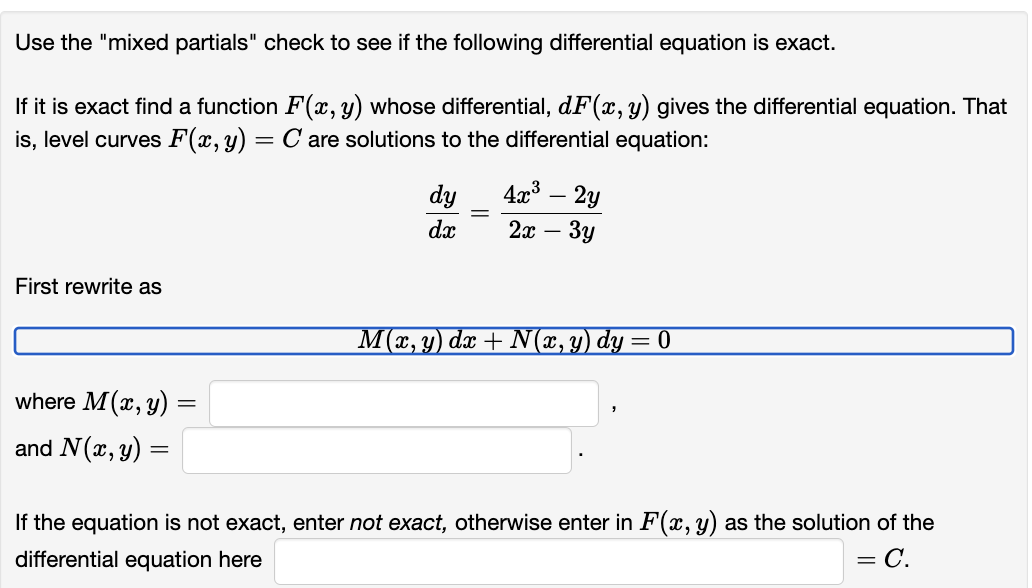Click F(x,y) in the final instruction sentence
This screenshot has width=1032, height=588.
[678, 523]
